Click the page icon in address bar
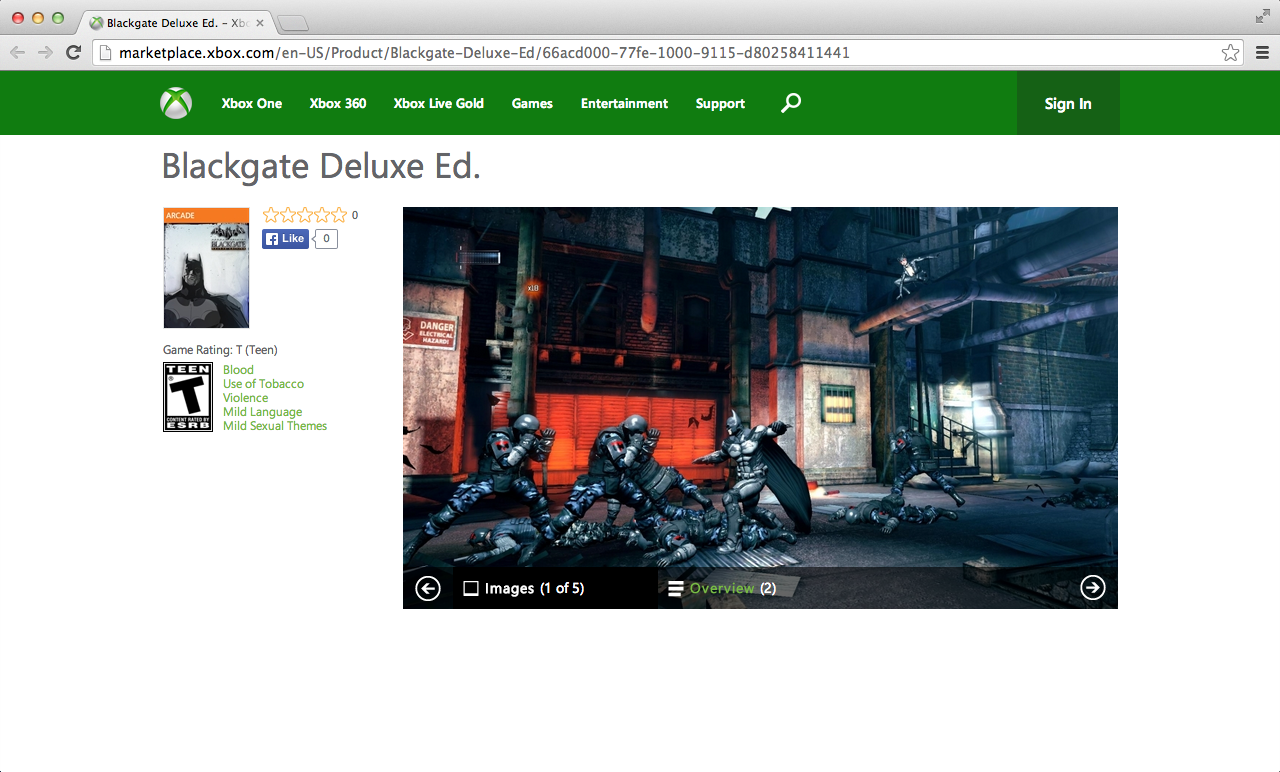 (x=105, y=53)
